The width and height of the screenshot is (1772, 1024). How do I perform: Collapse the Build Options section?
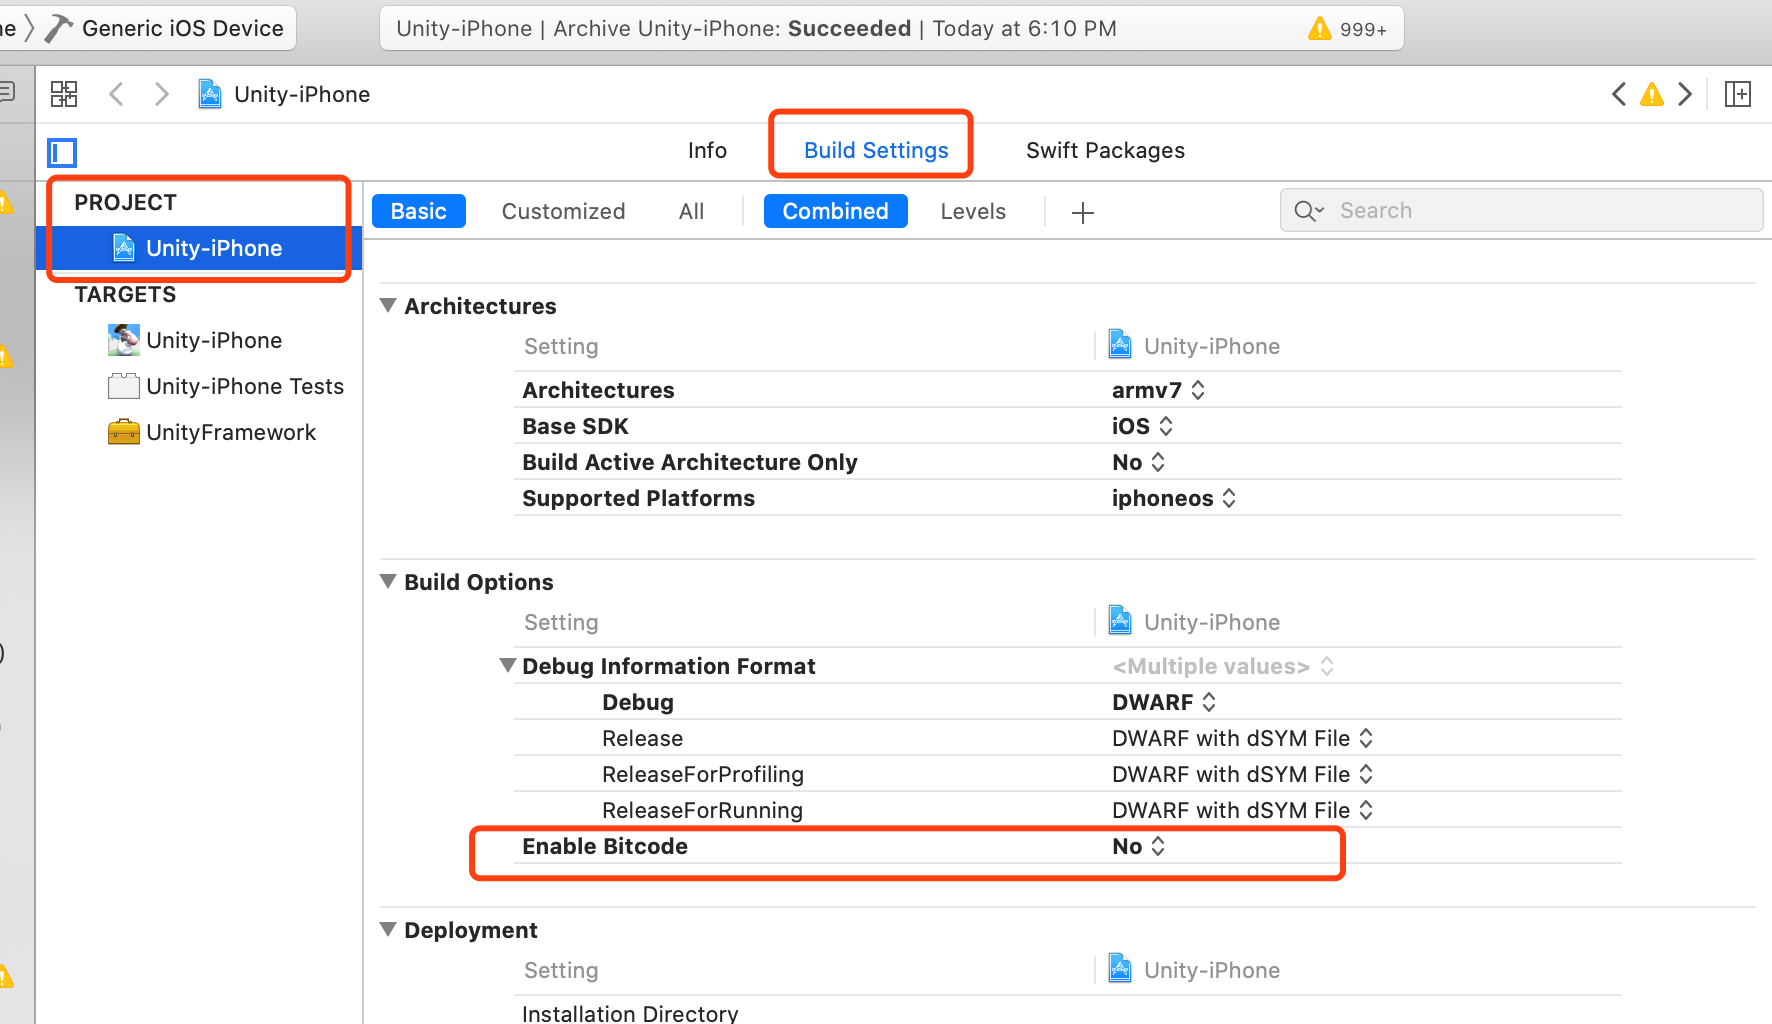388,581
